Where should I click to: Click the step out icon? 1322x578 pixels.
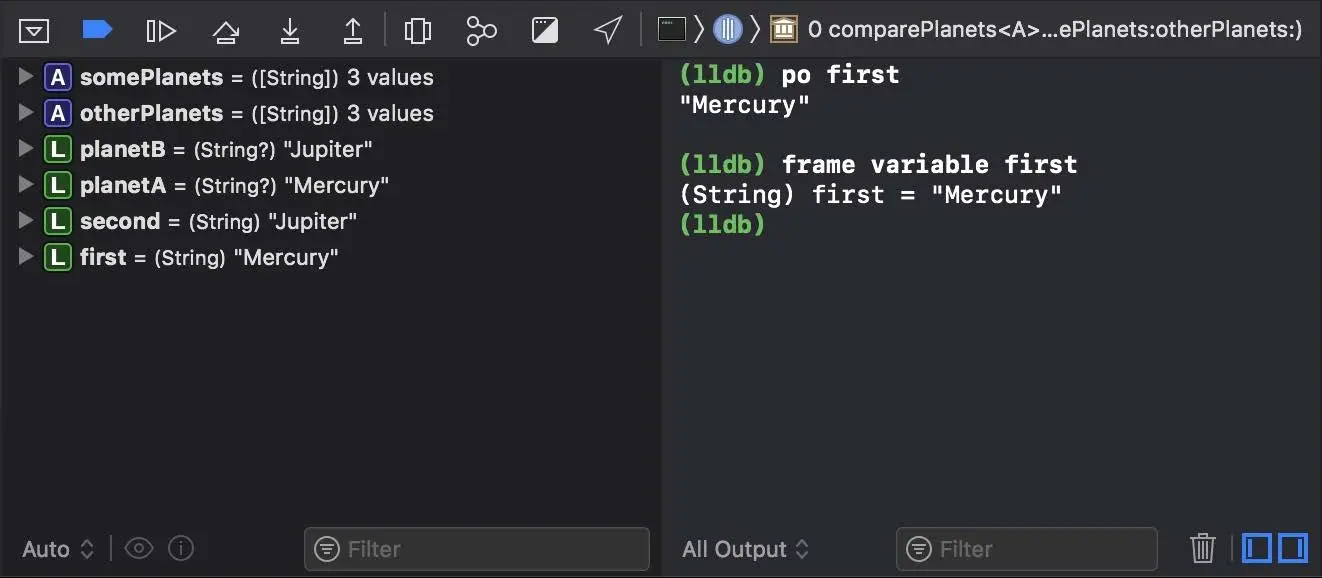point(353,31)
